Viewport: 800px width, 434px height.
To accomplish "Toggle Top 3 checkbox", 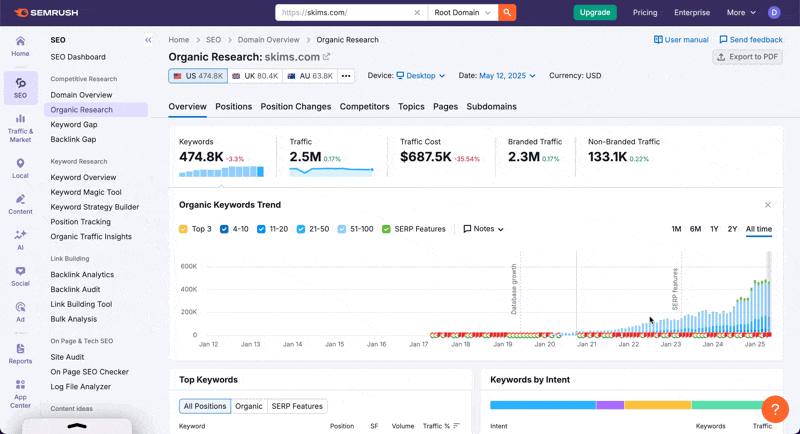I will point(183,229).
